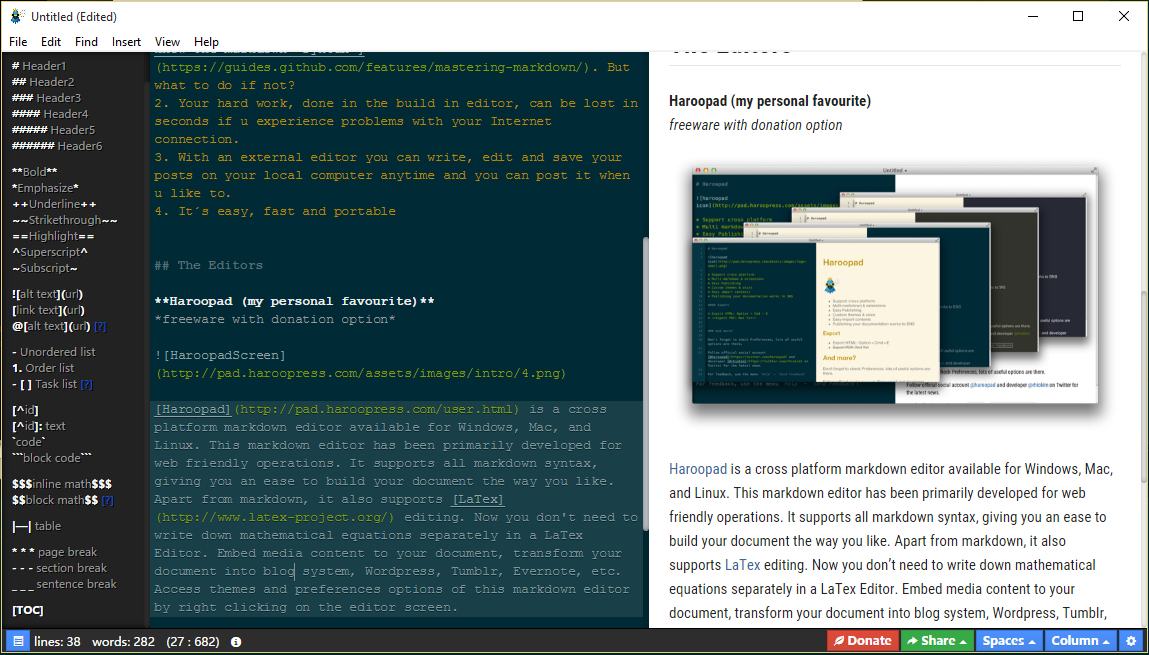1149x655 pixels.
Task: Click the help [?] next to Task list
Action: (86, 385)
